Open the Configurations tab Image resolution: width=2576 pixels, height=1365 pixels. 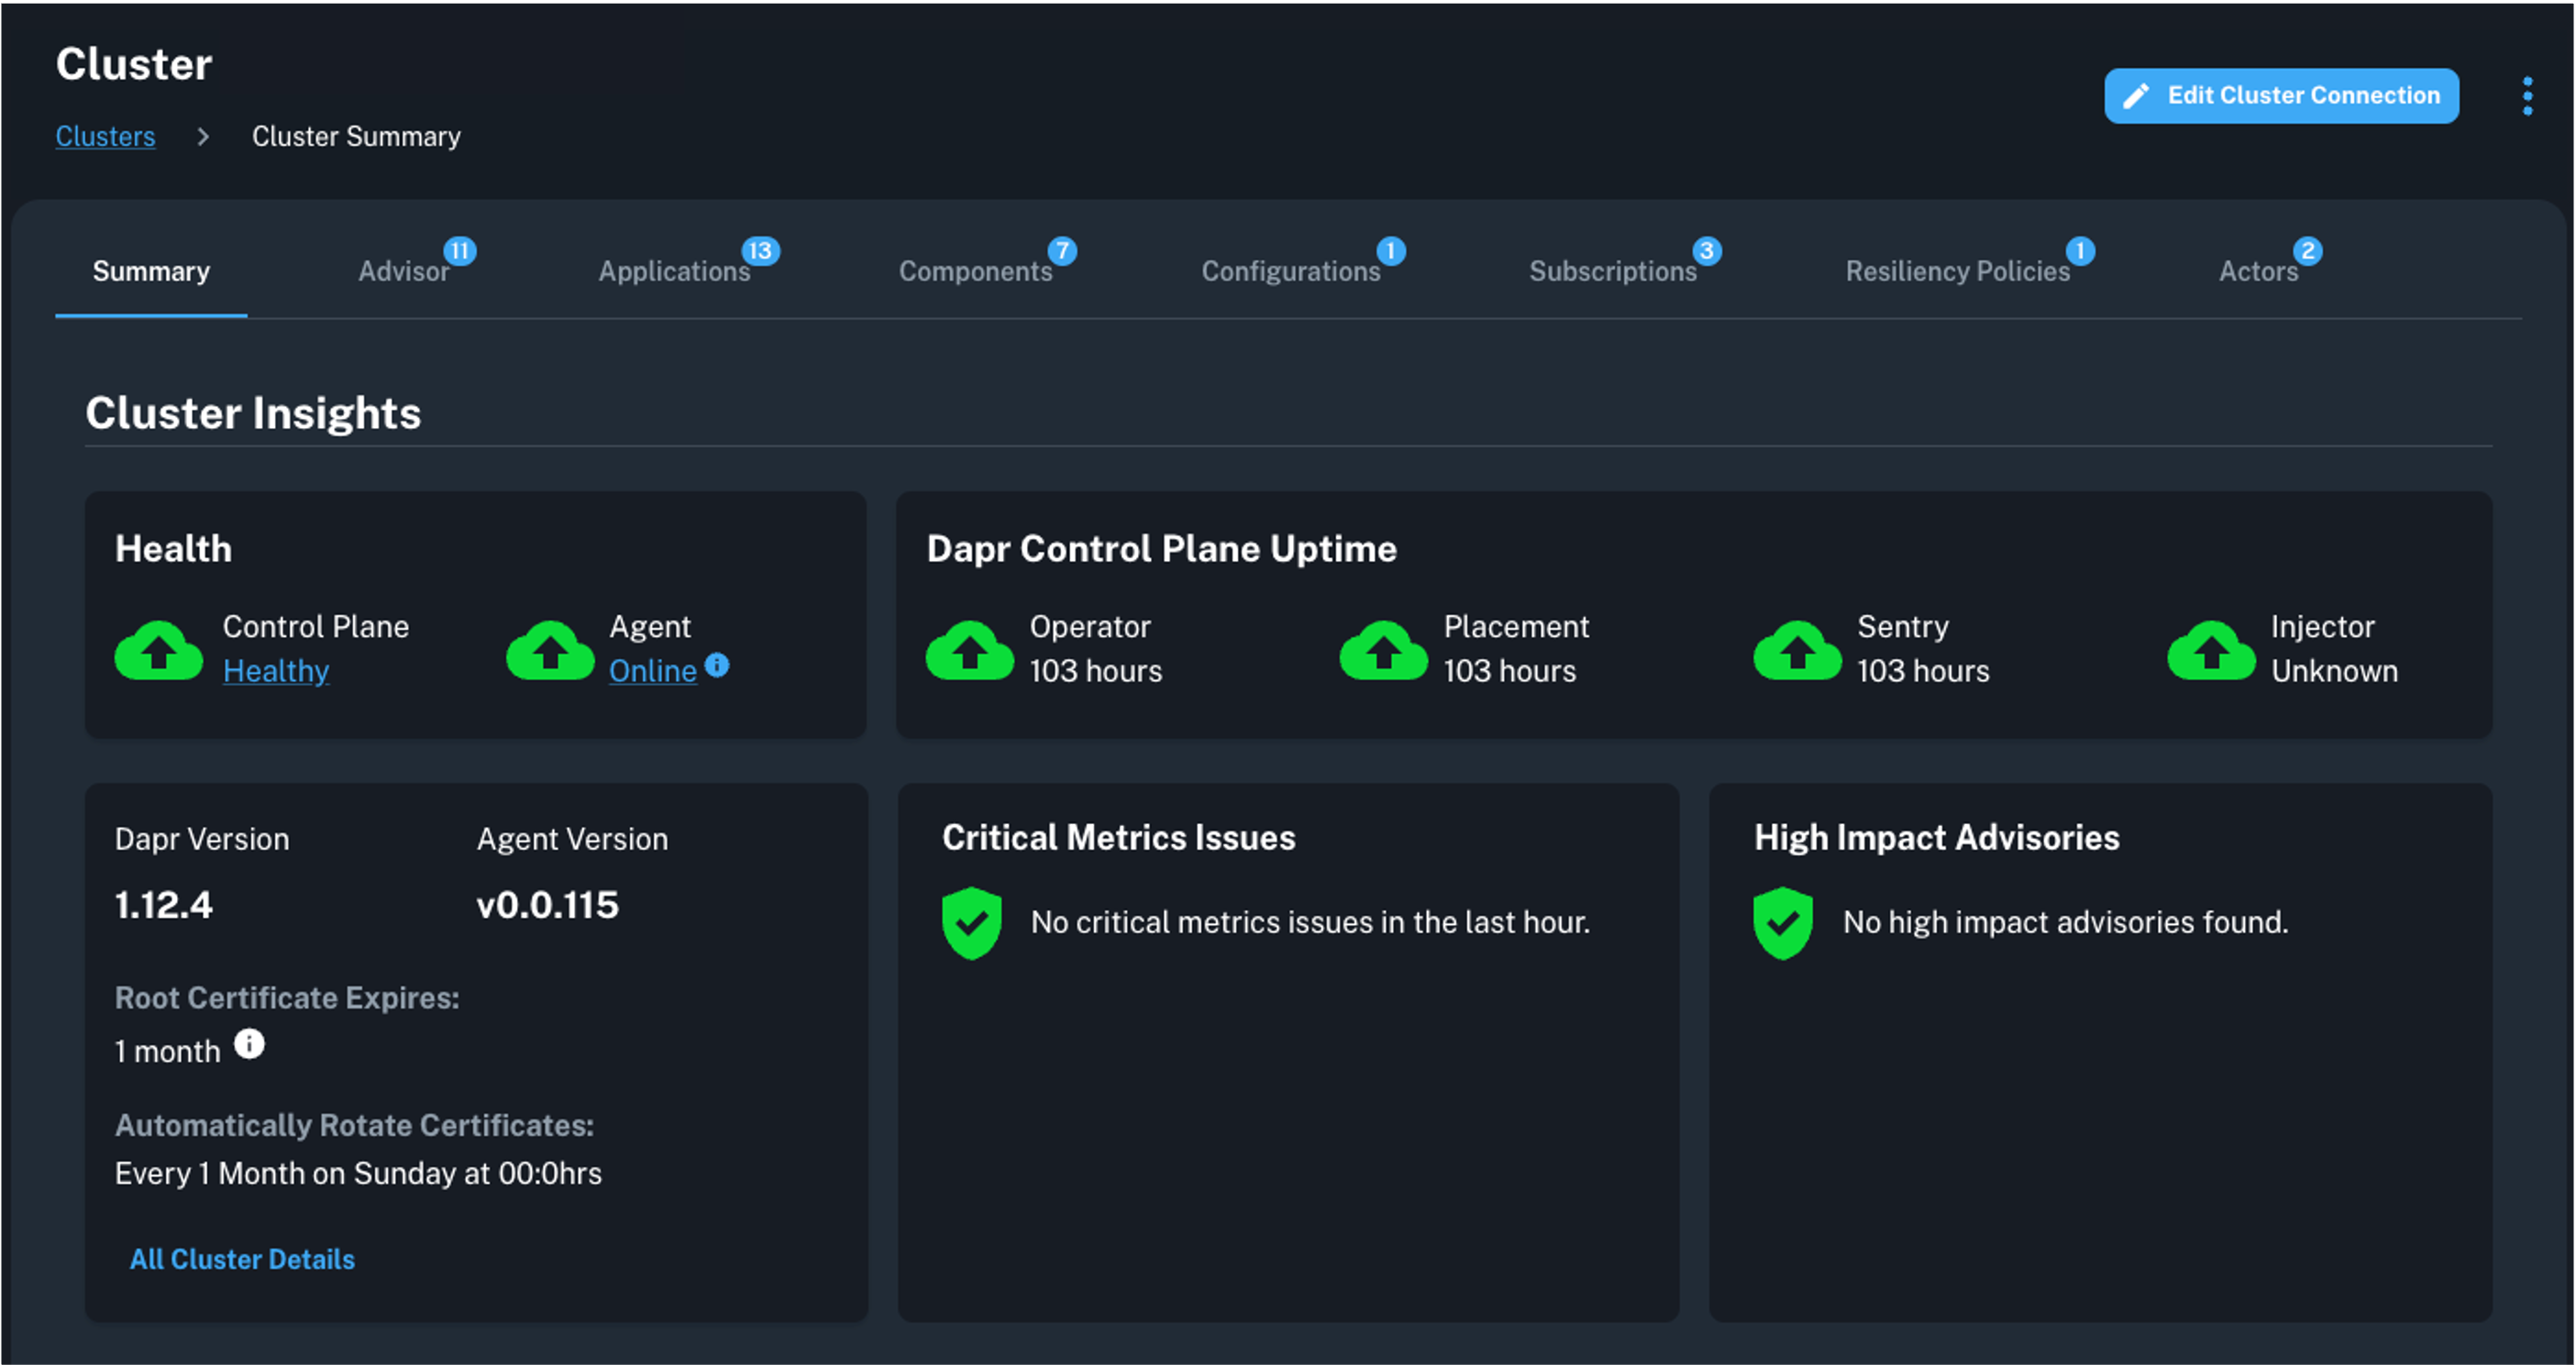click(x=1290, y=271)
